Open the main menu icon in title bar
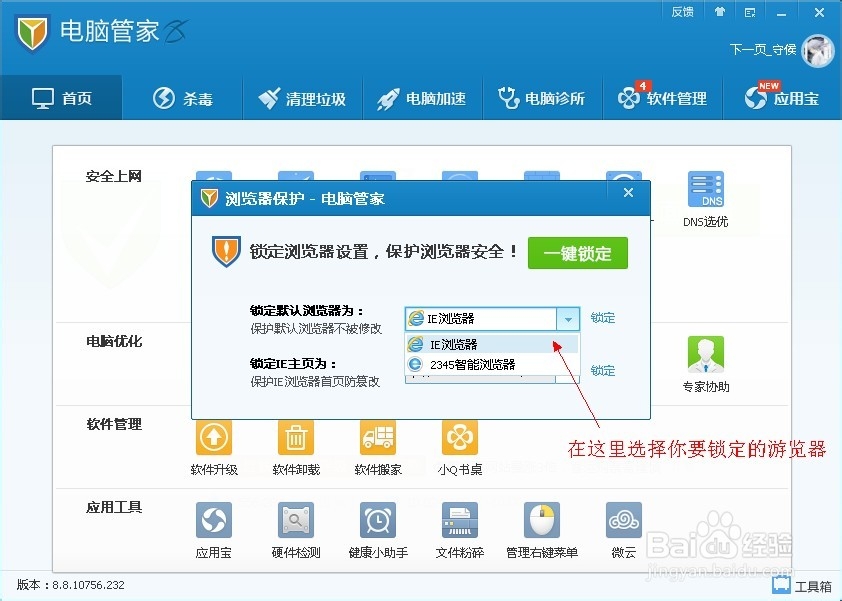Viewport: 842px width, 601px height. point(750,12)
